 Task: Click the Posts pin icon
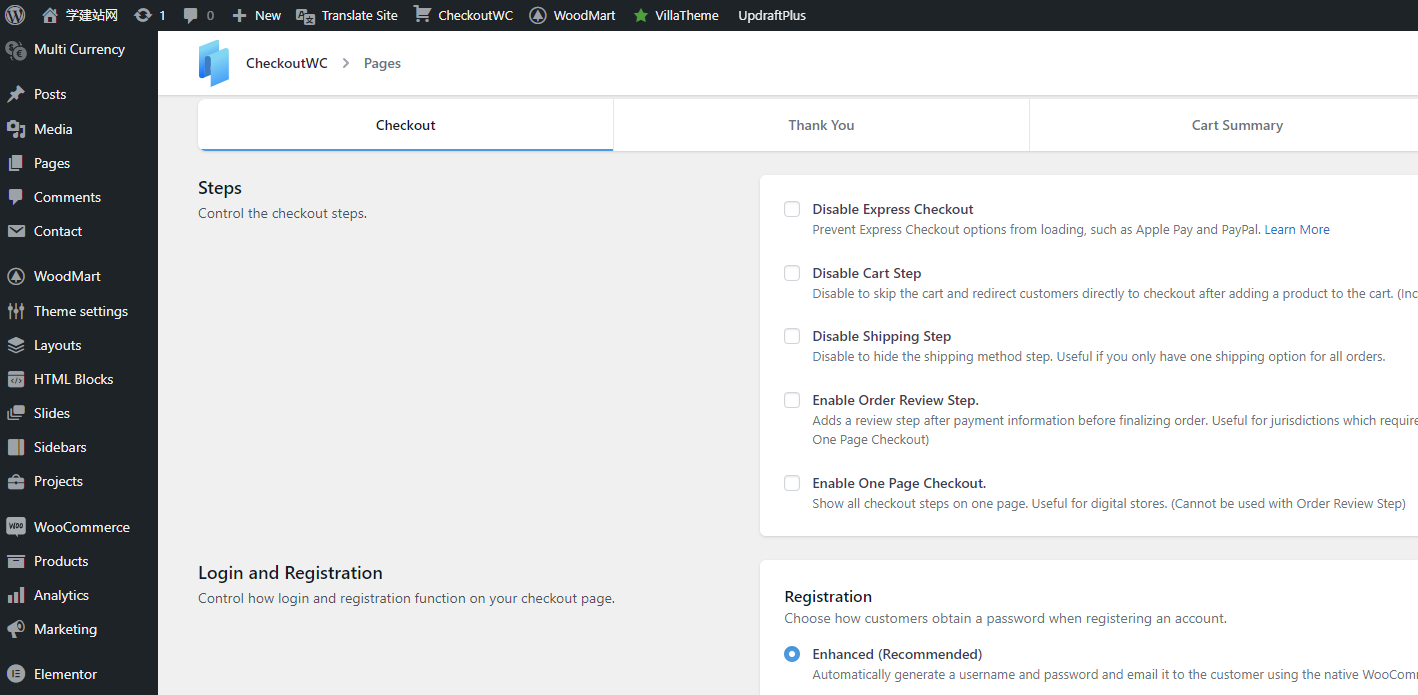click(16, 94)
